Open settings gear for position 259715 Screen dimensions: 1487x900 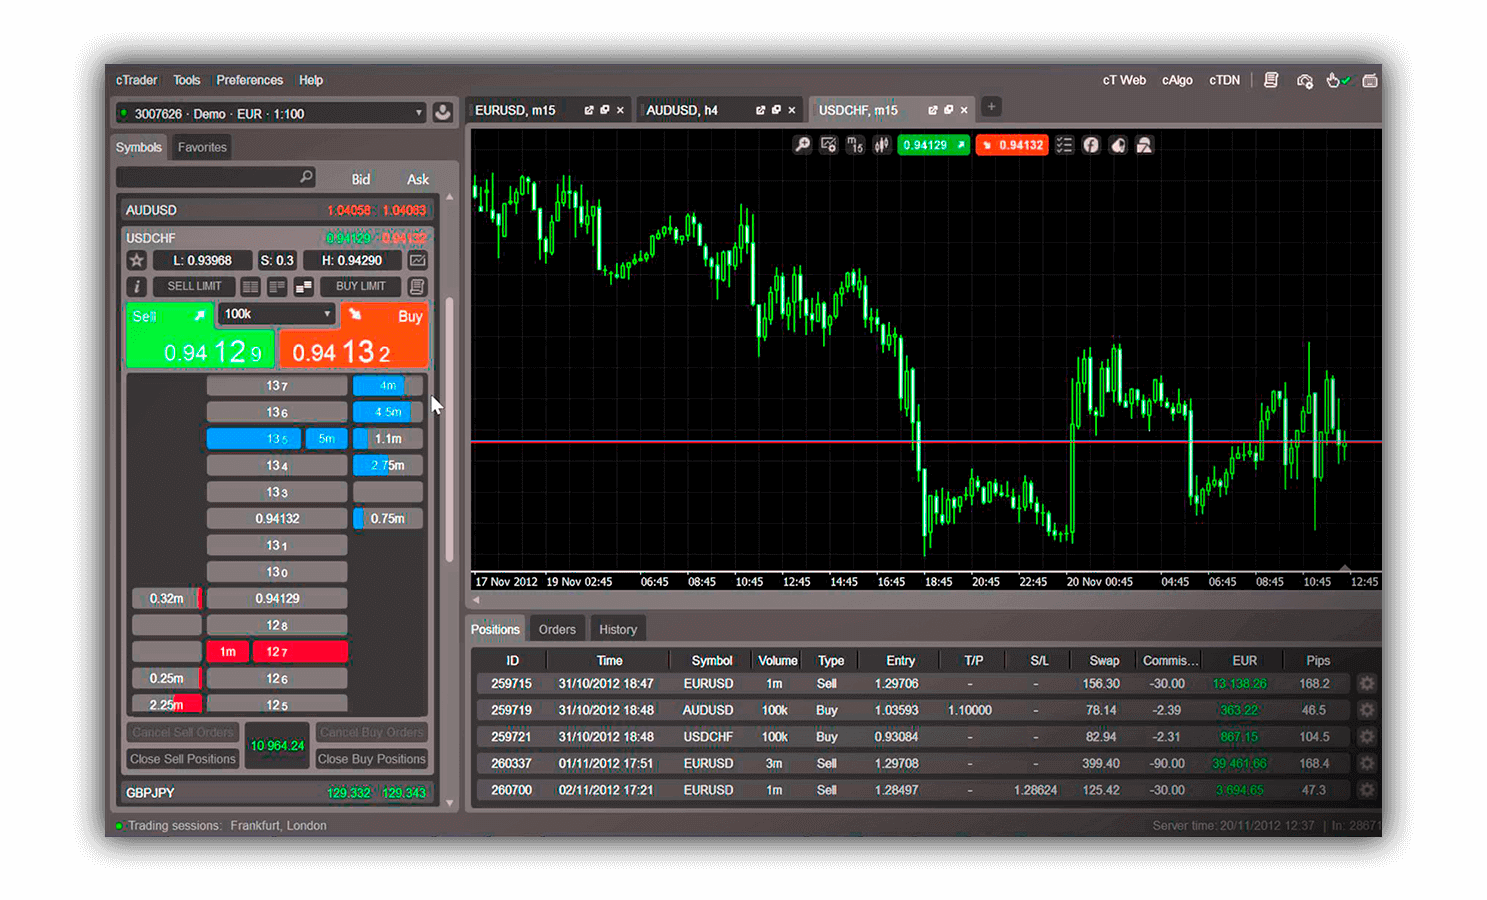click(1367, 684)
